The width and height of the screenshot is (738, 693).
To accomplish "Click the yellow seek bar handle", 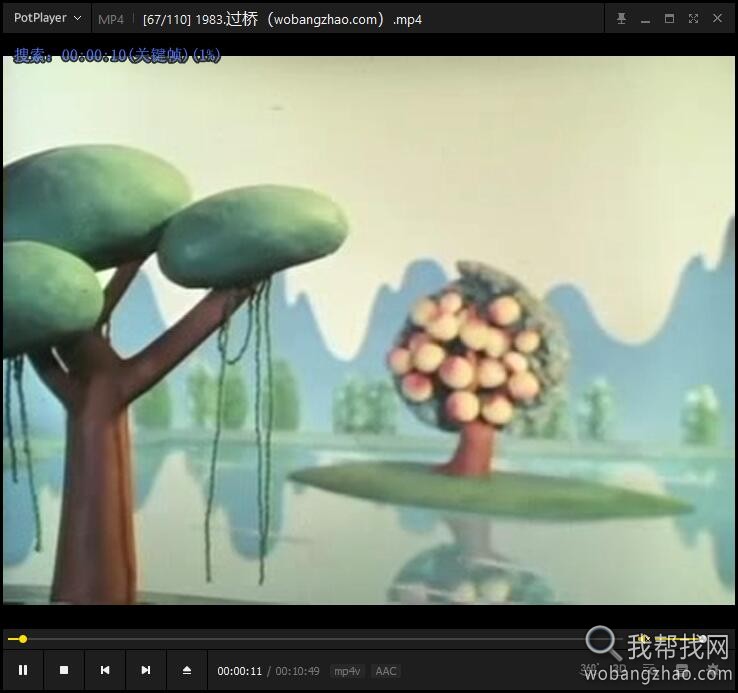I will coord(23,639).
